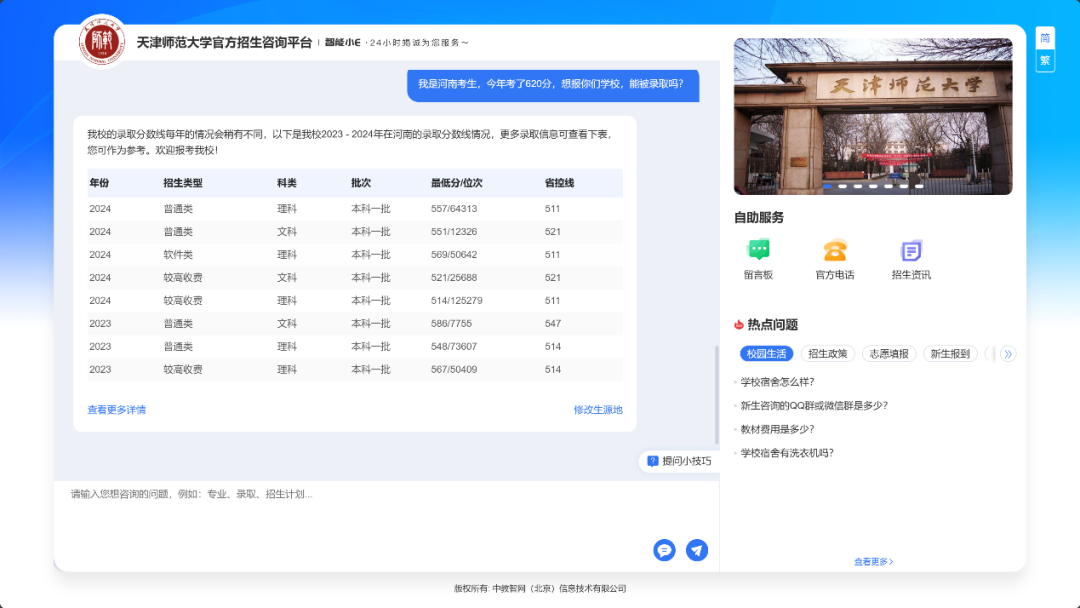
Task: Open question 学校宿舍怎么样?
Action: click(777, 382)
